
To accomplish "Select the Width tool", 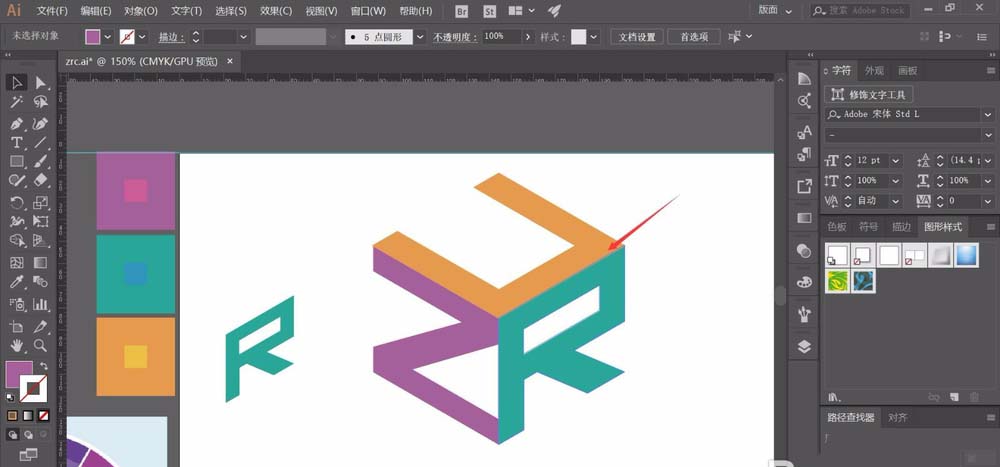I will pos(17,222).
